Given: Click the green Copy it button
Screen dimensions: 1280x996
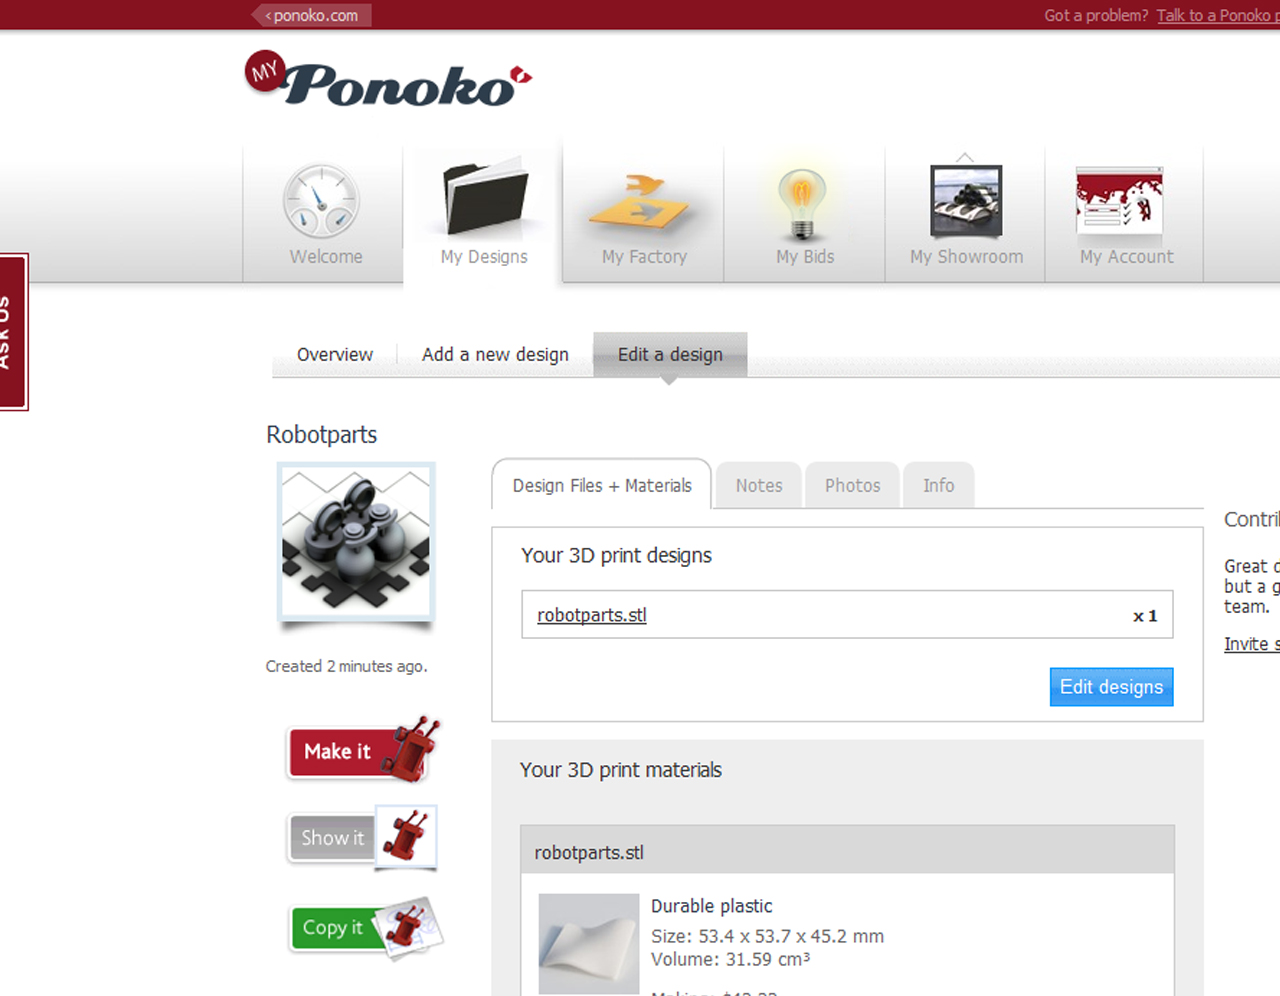Looking at the screenshot, I should tap(332, 928).
